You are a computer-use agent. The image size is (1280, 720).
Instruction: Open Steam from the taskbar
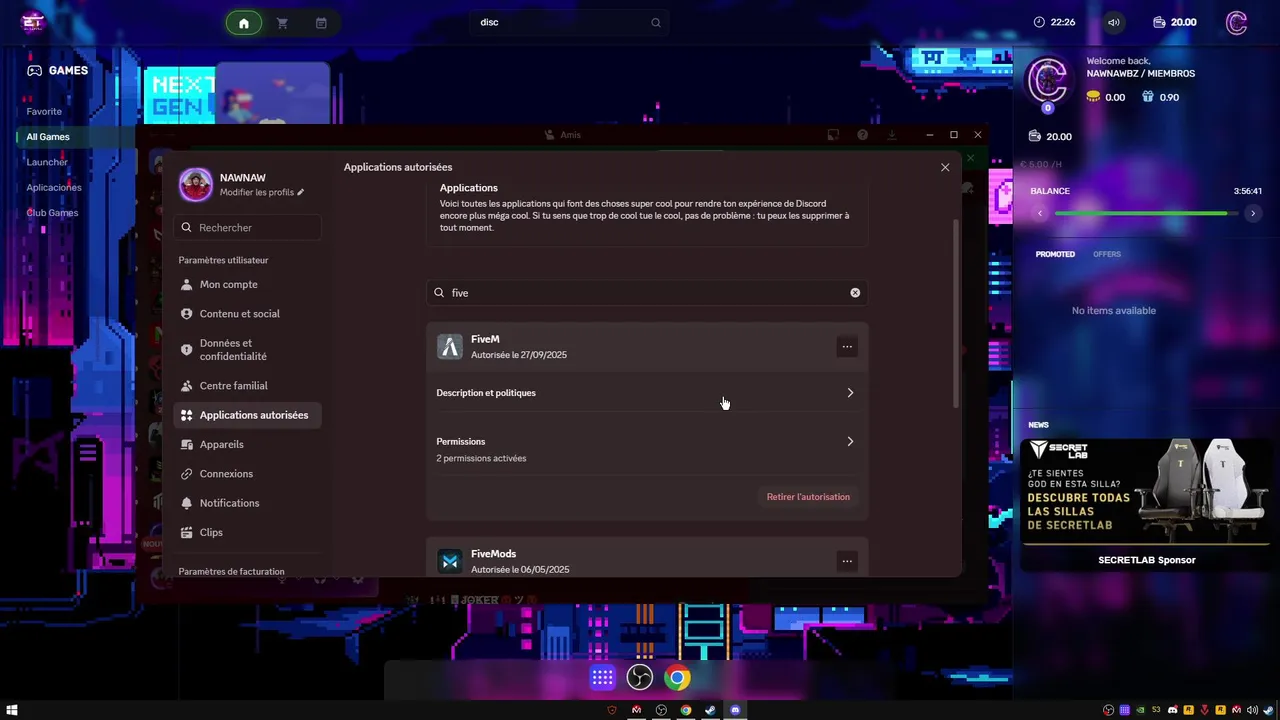(x=710, y=710)
